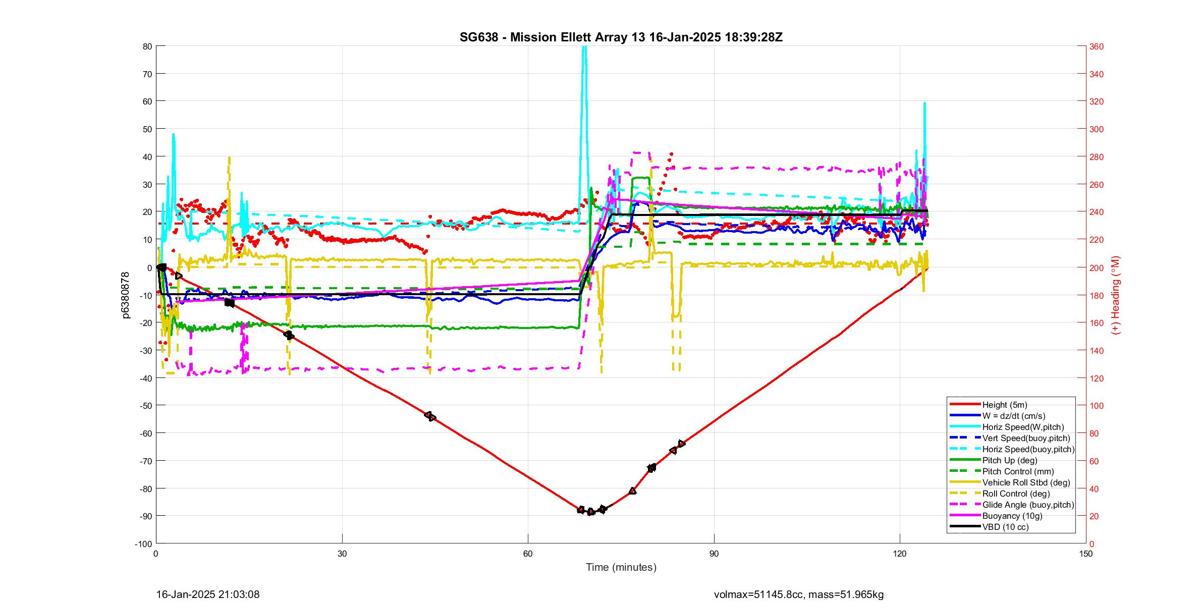Click the left axis tick label "-100"
The width and height of the screenshot is (1200, 611).
click(143, 544)
